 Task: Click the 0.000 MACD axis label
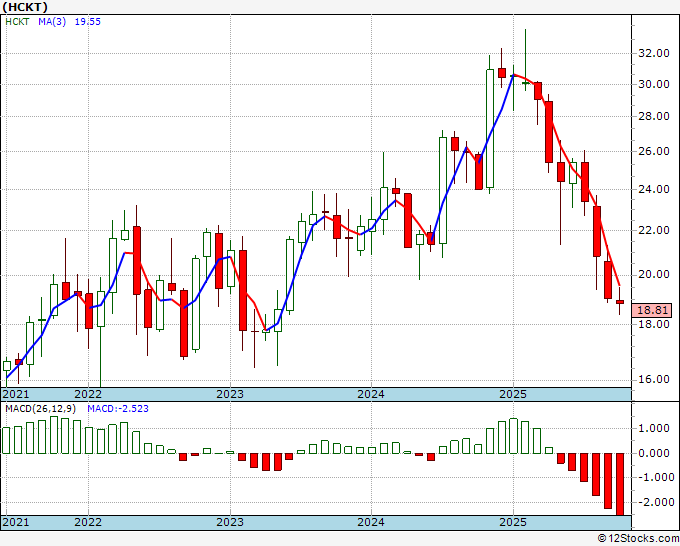pyautogui.click(x=654, y=453)
